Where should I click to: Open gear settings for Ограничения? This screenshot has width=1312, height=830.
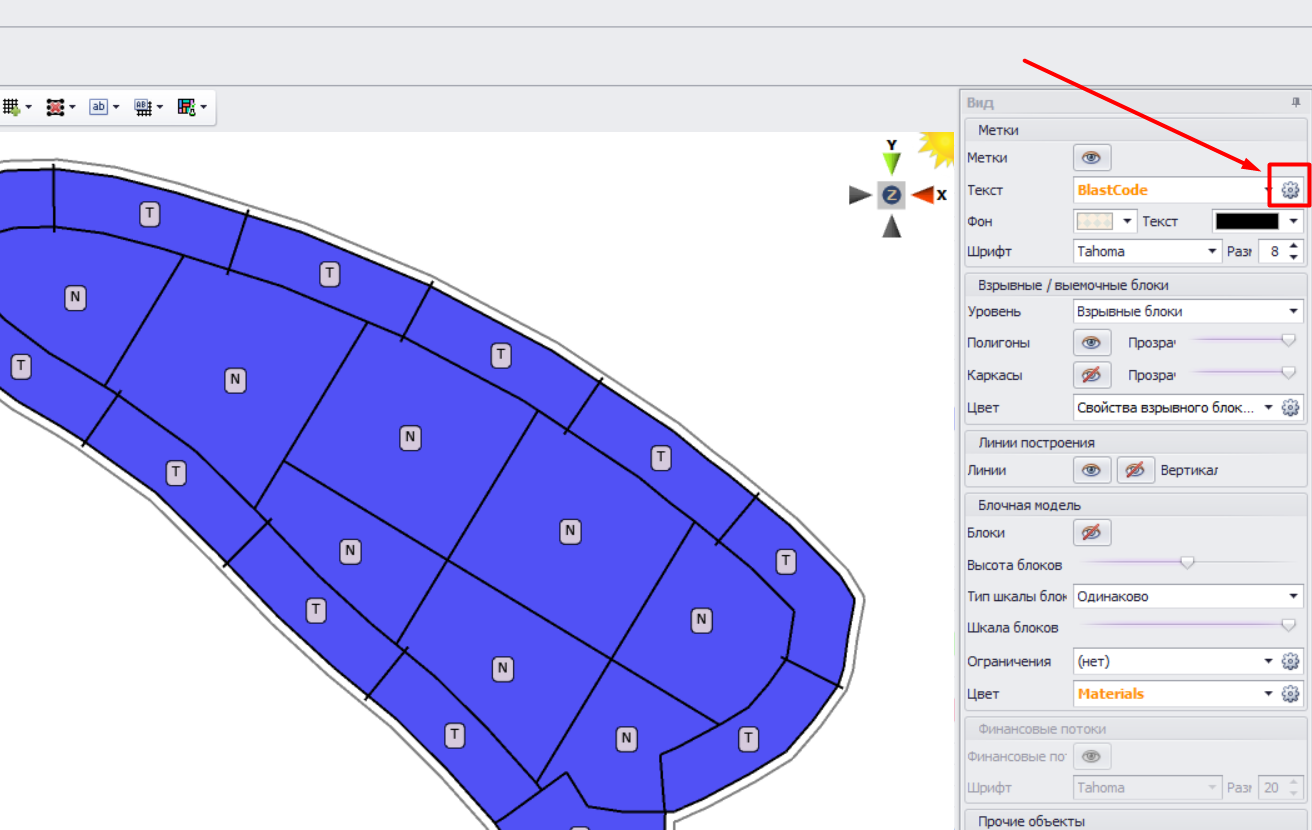tap(1290, 662)
